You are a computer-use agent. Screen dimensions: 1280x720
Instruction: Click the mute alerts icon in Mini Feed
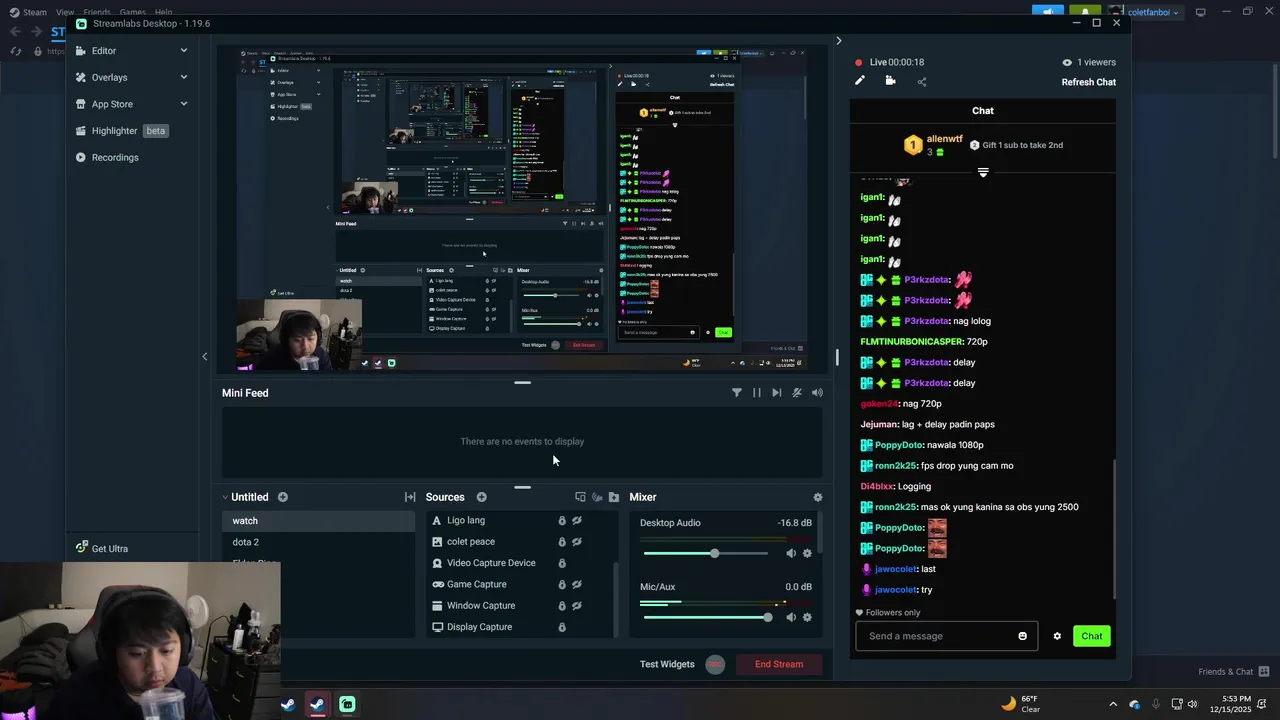click(797, 393)
